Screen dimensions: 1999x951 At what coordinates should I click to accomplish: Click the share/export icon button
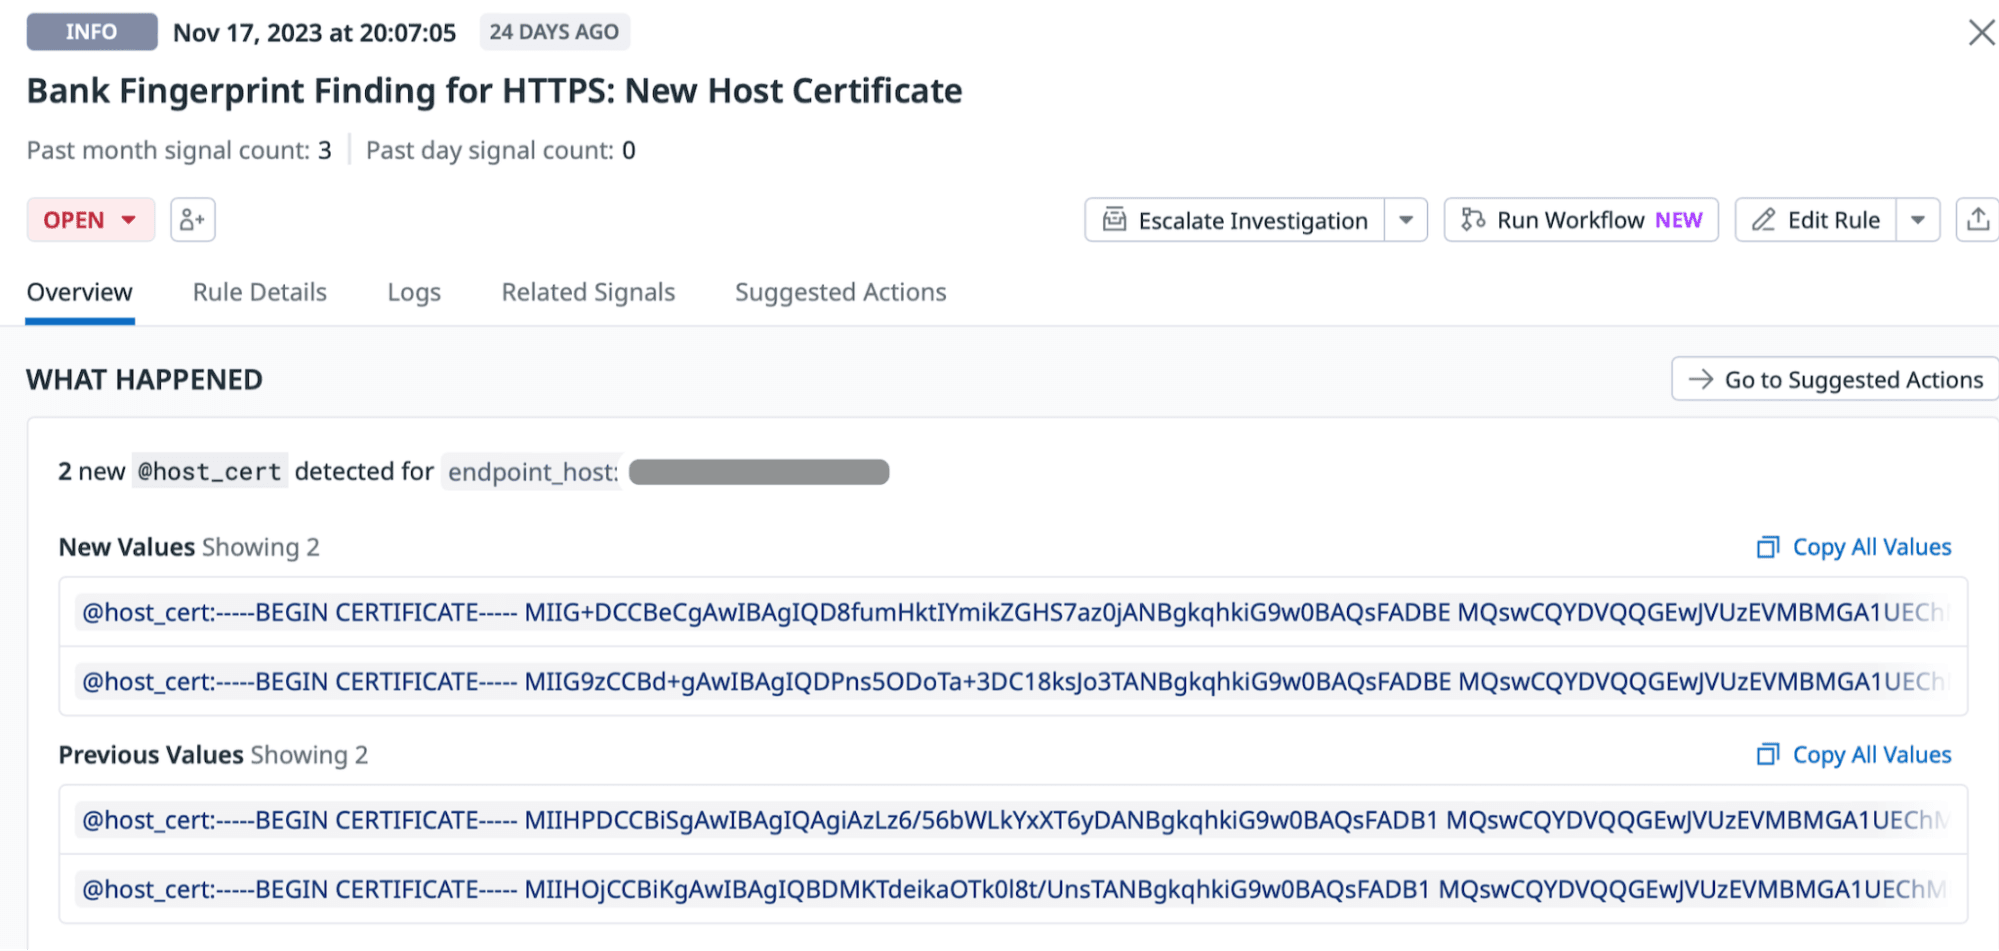pyautogui.click(x=1977, y=220)
